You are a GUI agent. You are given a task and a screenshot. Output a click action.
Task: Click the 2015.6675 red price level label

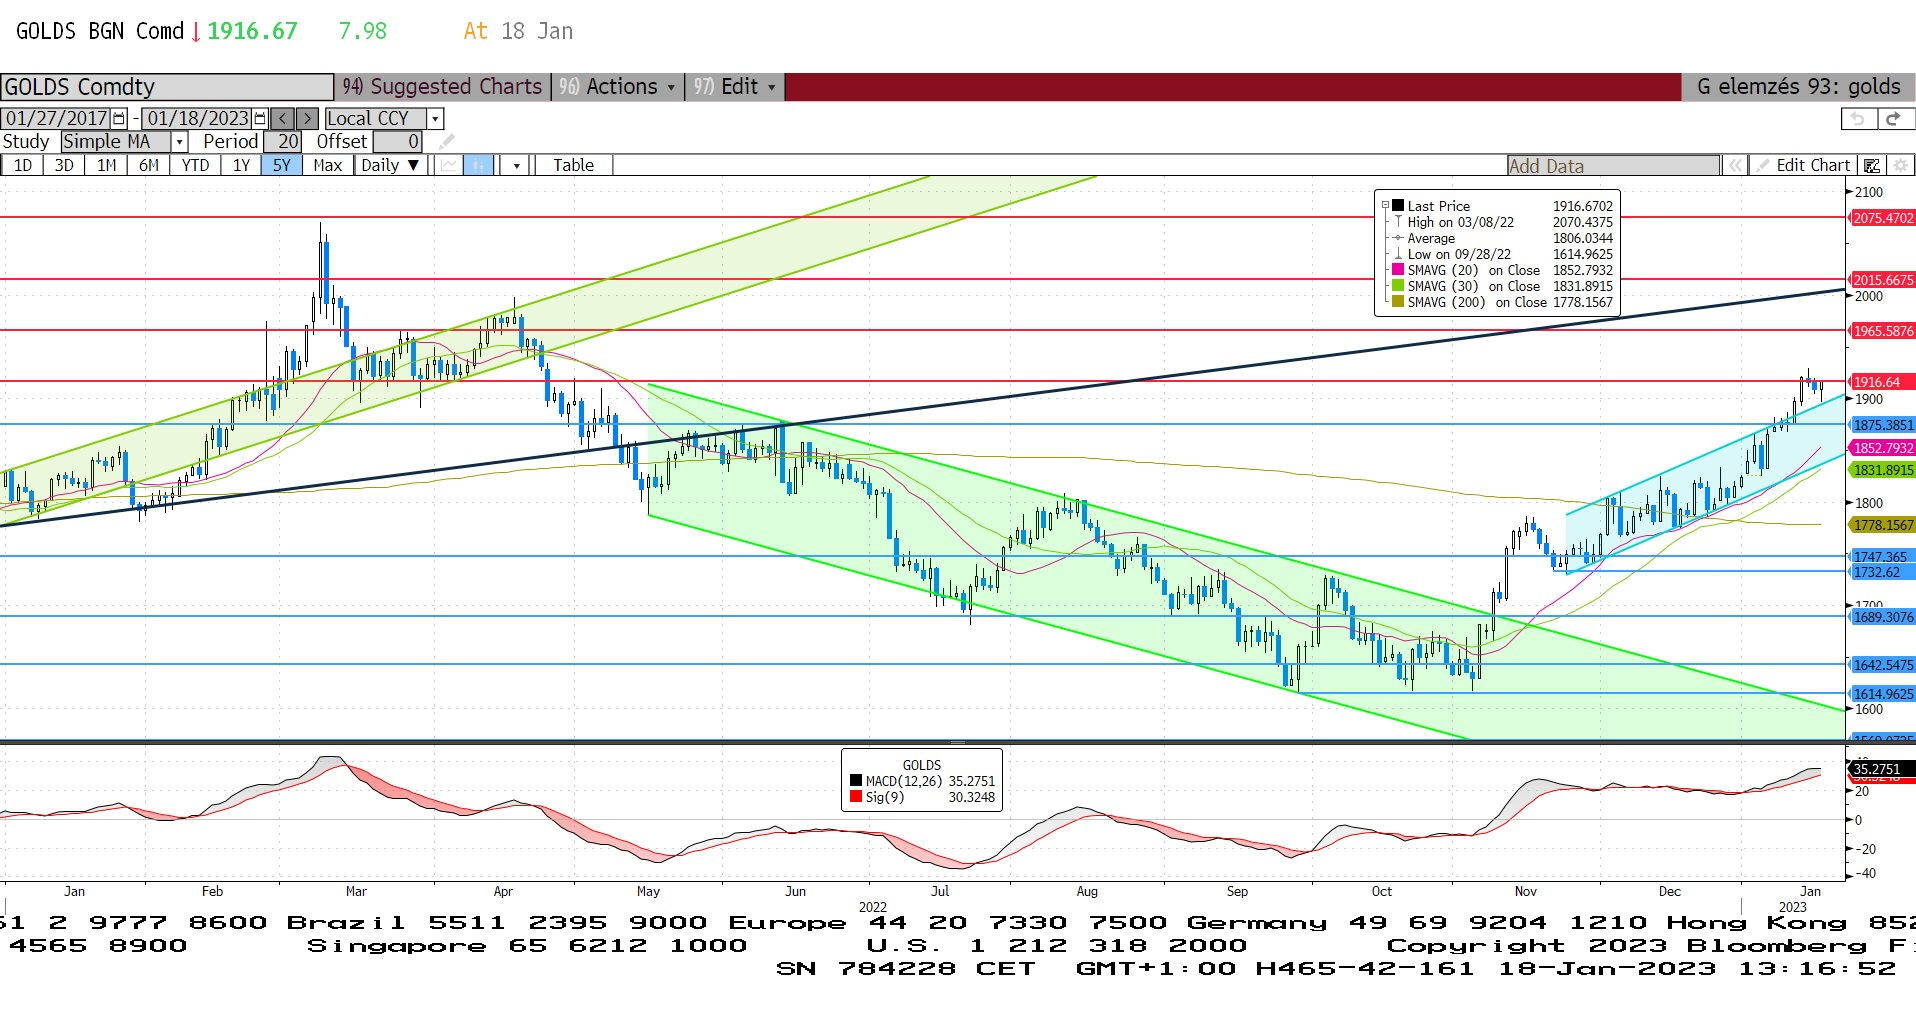(1882, 280)
